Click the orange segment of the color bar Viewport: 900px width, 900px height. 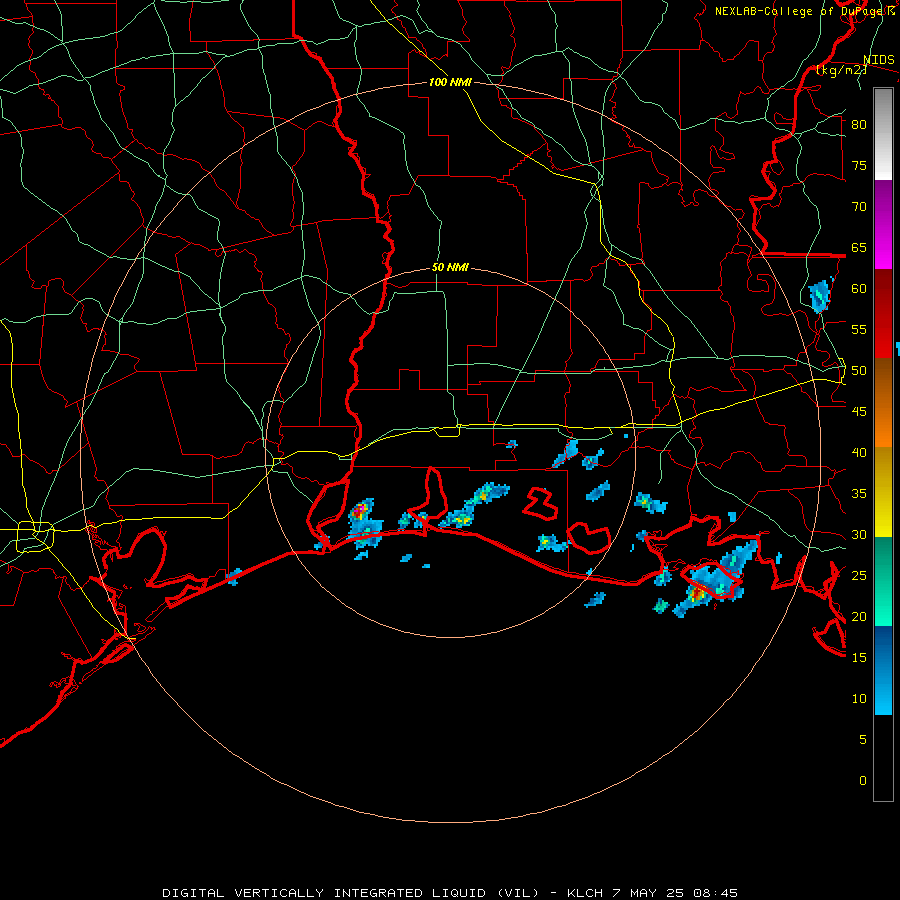[x=883, y=403]
